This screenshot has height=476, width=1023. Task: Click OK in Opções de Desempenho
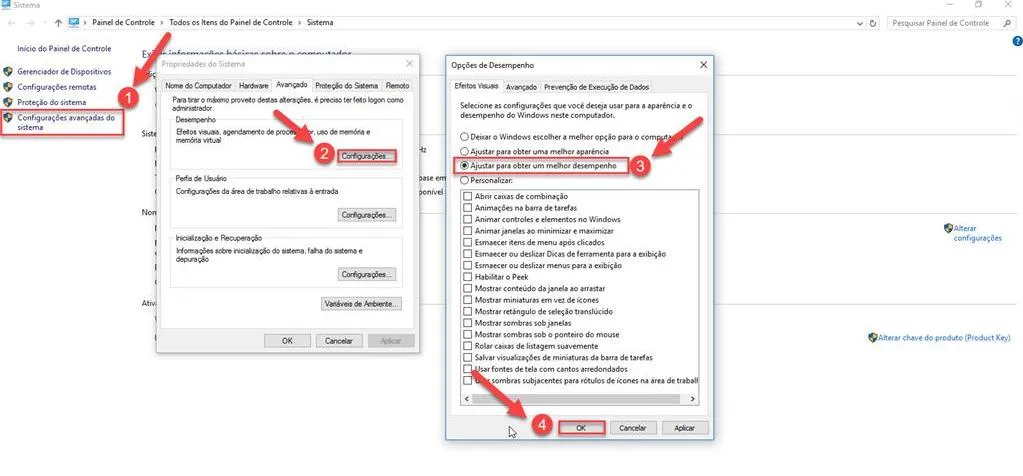(x=581, y=428)
